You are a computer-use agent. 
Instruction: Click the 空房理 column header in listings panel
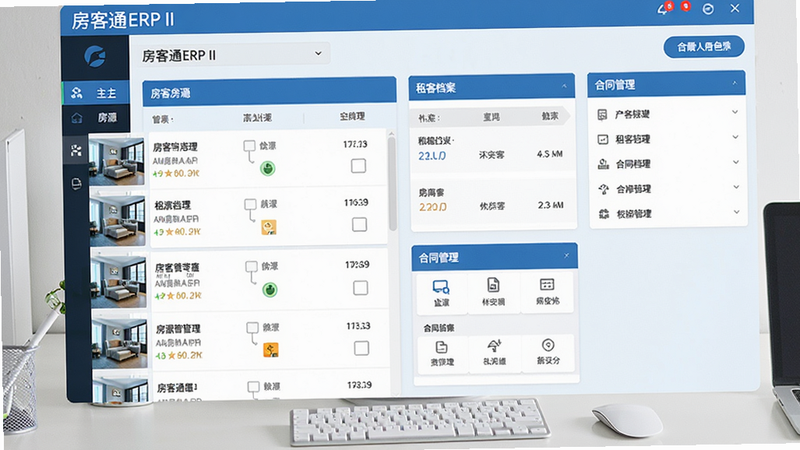[352, 116]
